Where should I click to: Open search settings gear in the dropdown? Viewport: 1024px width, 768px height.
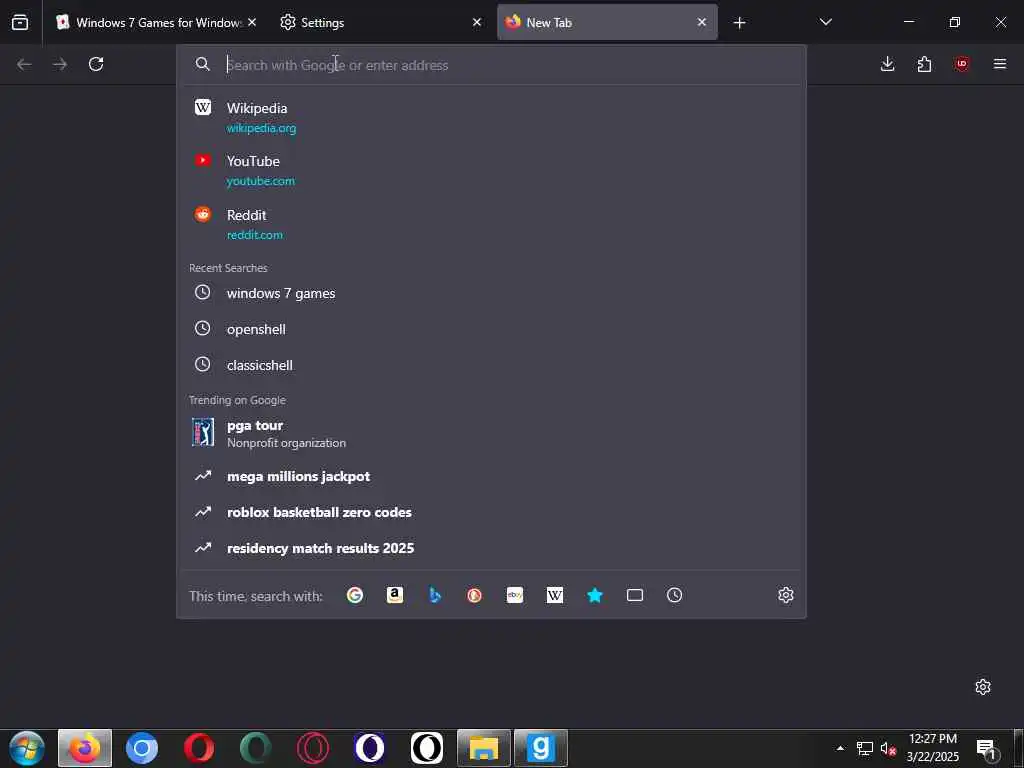tap(786, 595)
